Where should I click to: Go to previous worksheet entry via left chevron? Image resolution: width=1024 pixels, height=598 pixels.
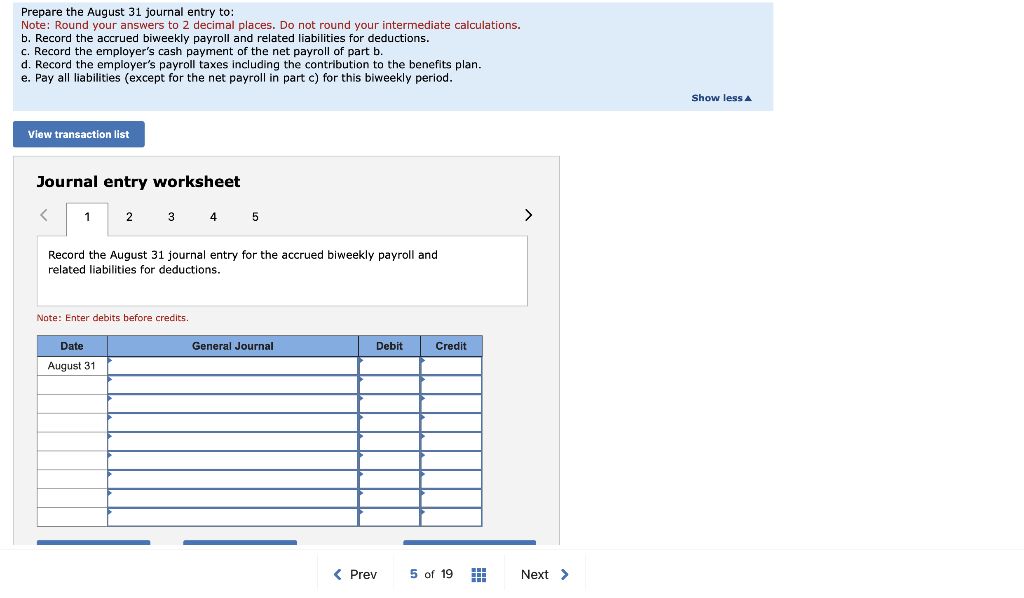(x=44, y=215)
